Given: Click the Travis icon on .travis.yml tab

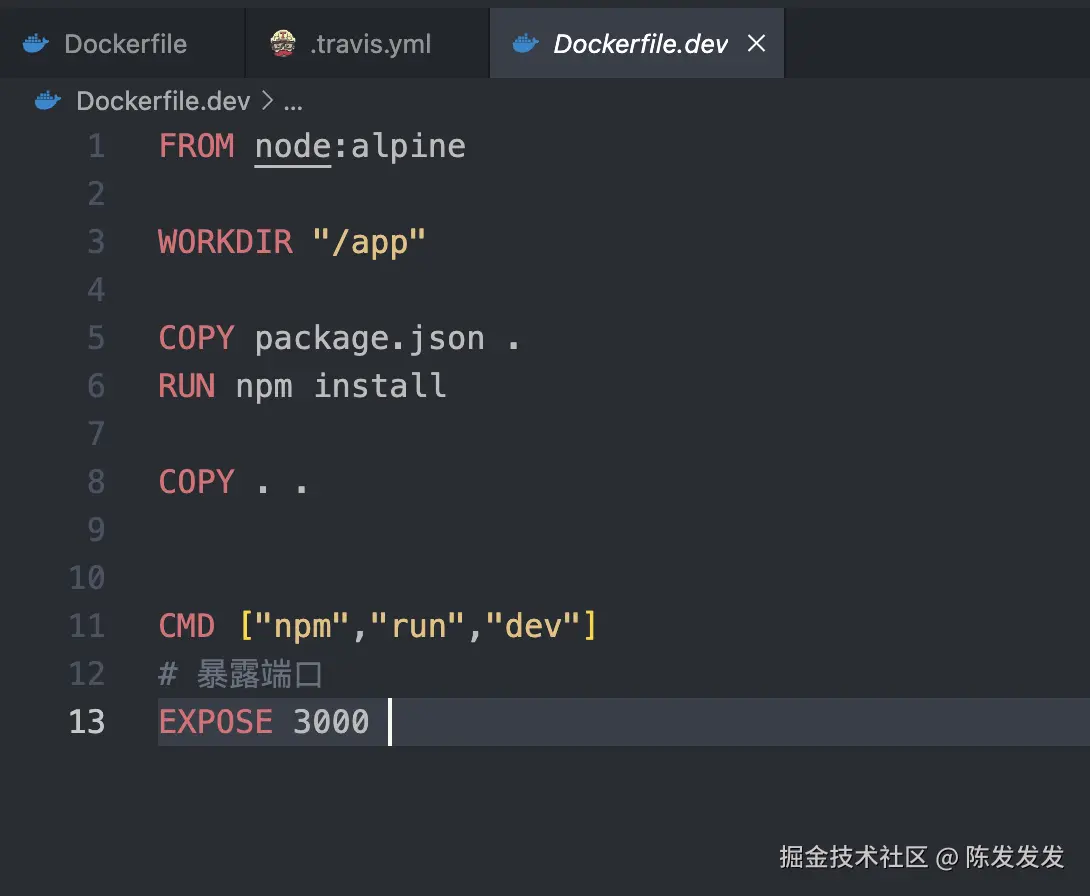Looking at the screenshot, I should pos(283,44).
